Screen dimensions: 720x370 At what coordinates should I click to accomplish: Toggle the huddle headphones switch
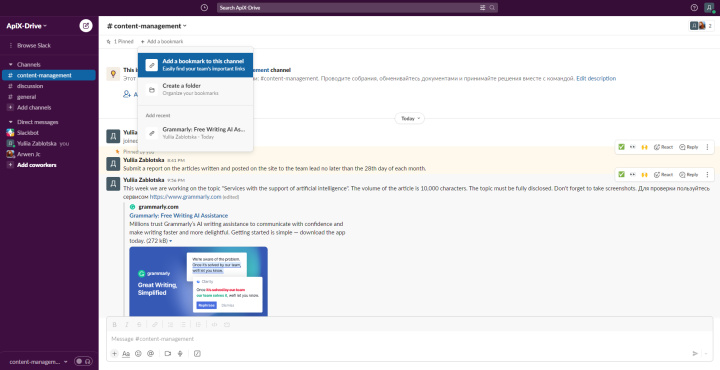coord(83,362)
